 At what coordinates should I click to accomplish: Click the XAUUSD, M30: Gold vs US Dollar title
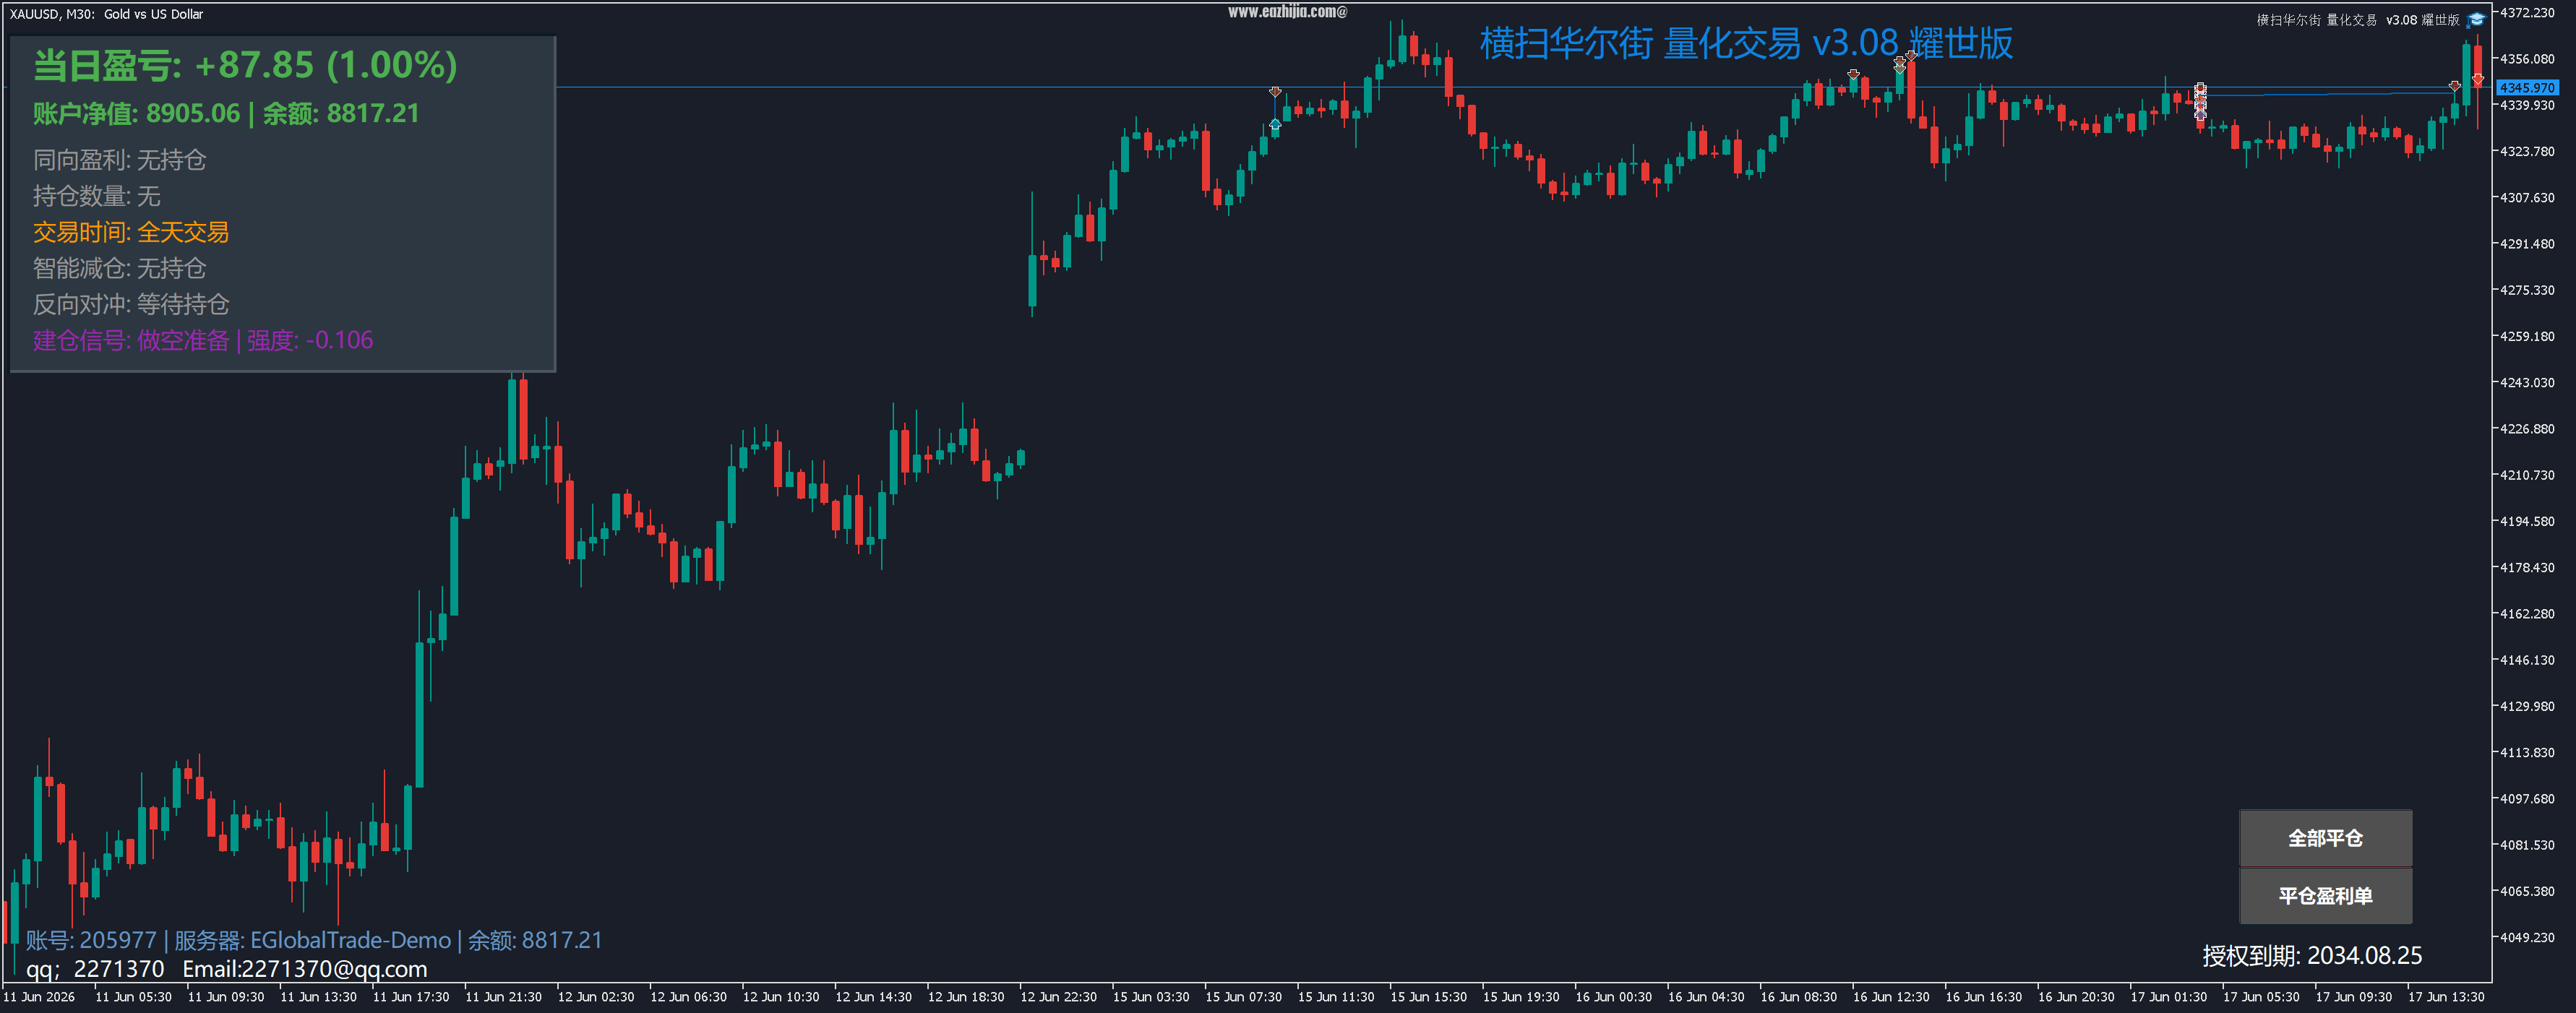pyautogui.click(x=106, y=14)
